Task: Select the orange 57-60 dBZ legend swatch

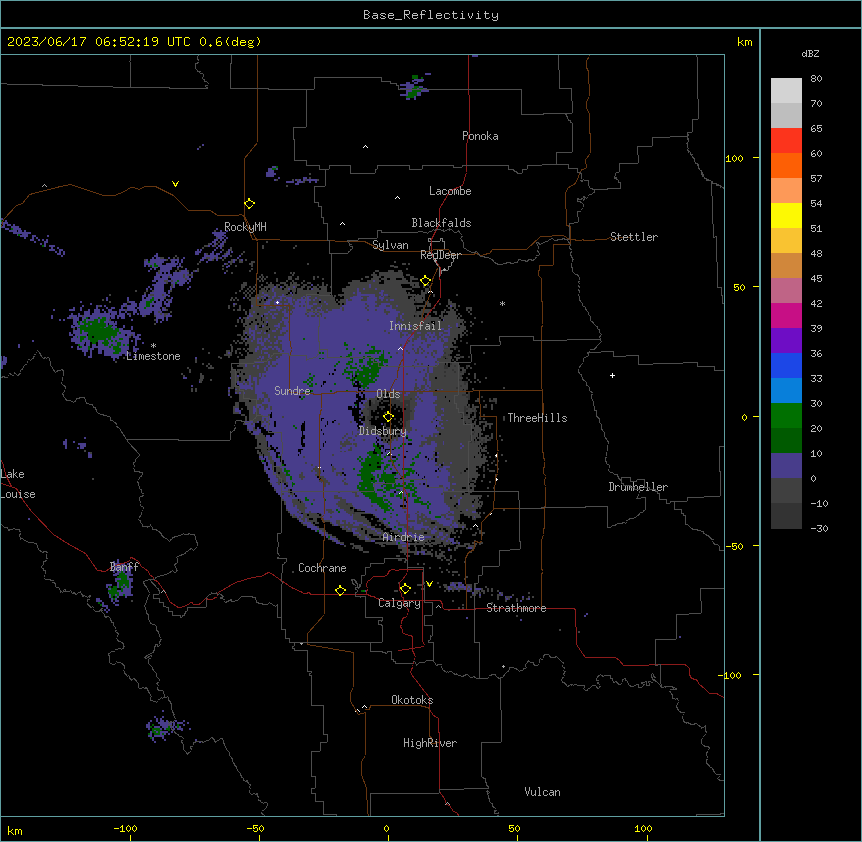Action: pos(786,165)
